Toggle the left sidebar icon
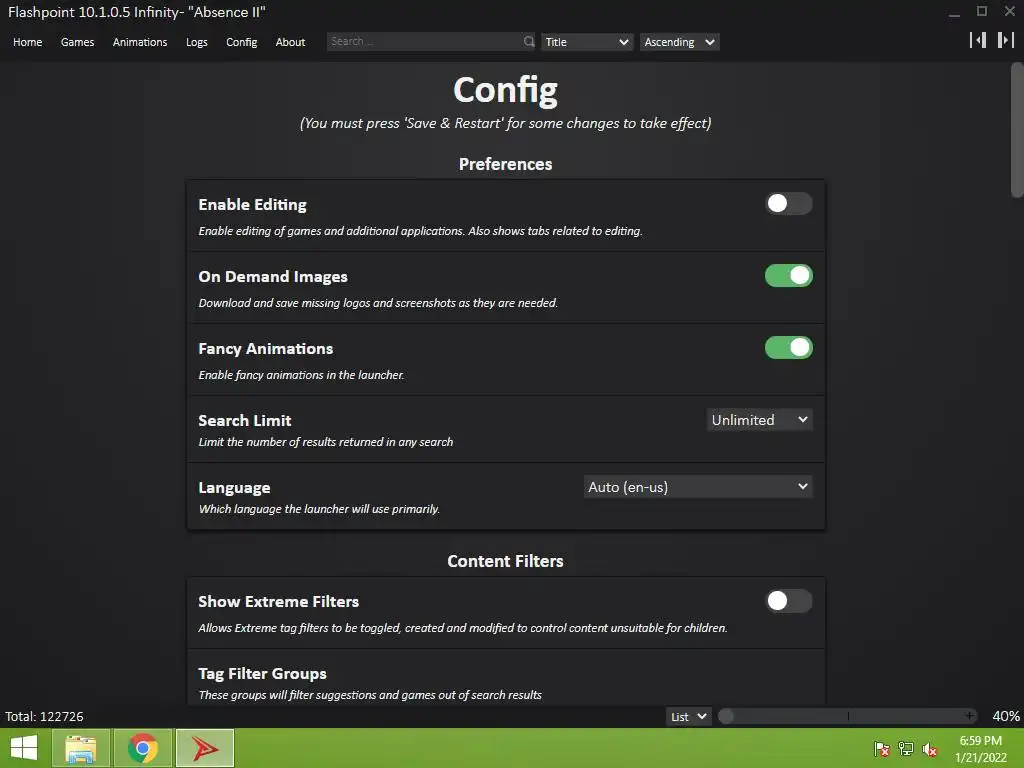This screenshot has width=1024, height=768. click(x=978, y=40)
